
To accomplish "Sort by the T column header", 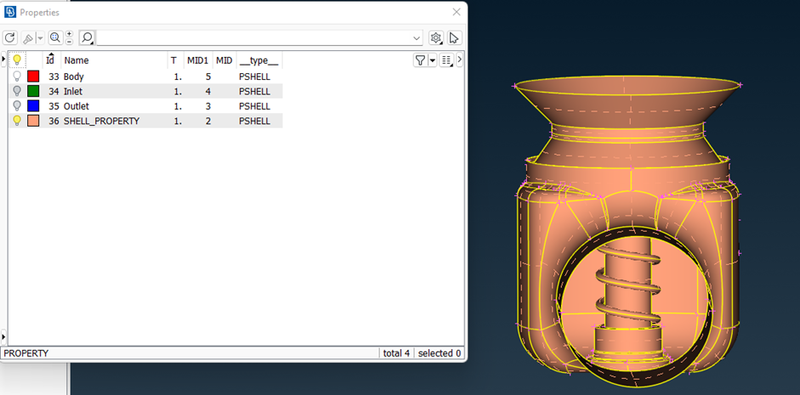I will coord(173,60).
